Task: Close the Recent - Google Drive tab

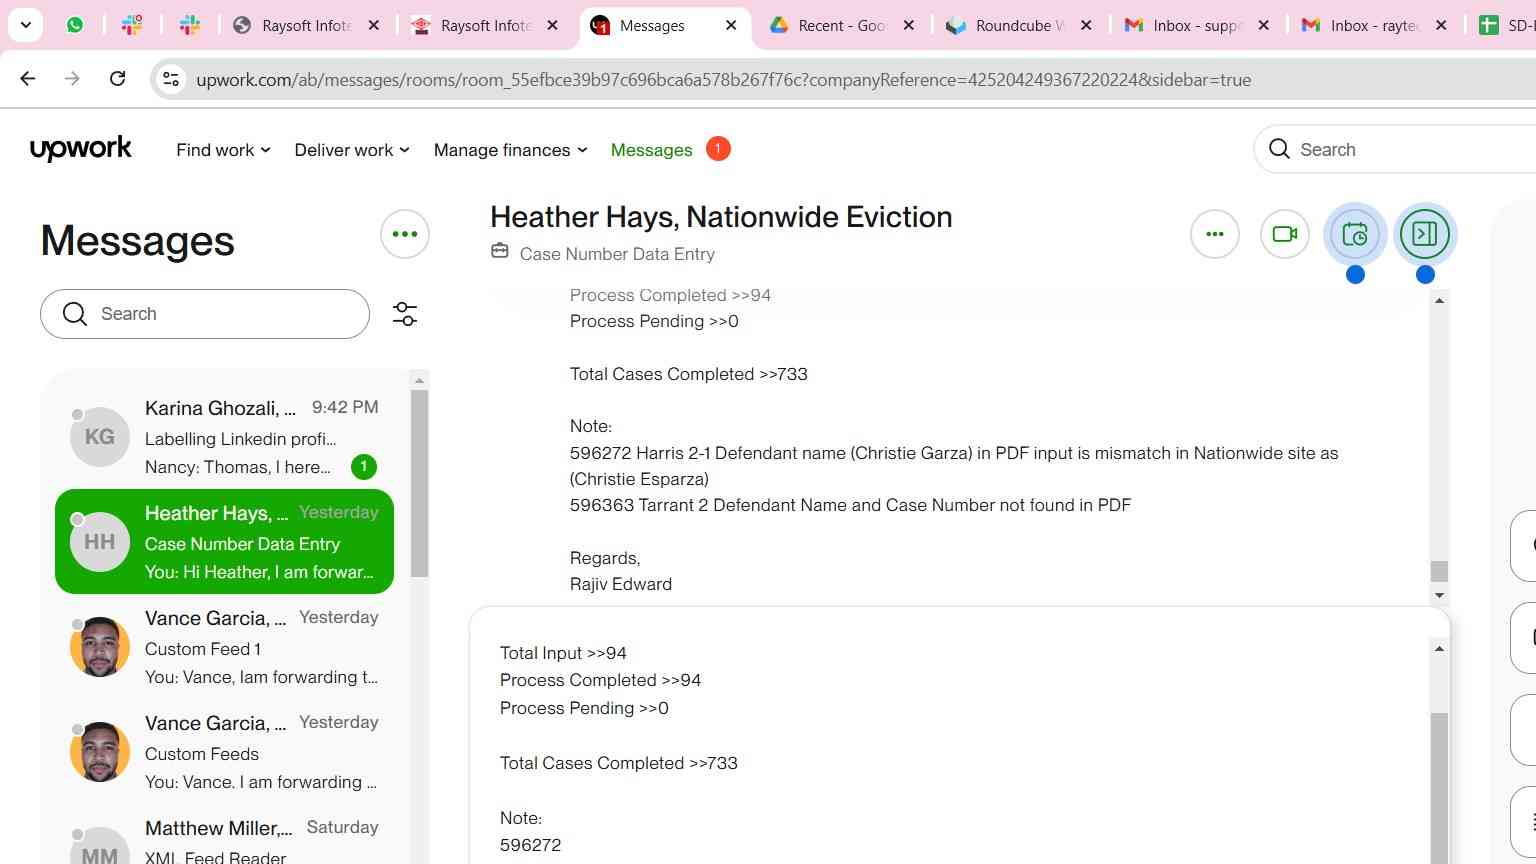Action: 909,25
